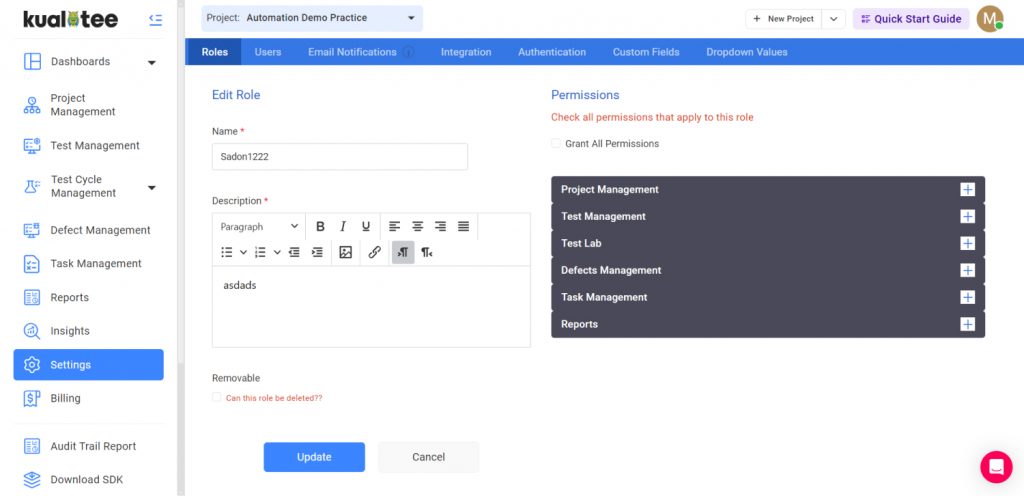Click the Cancel button
This screenshot has height=496, width=1024.
[428, 457]
